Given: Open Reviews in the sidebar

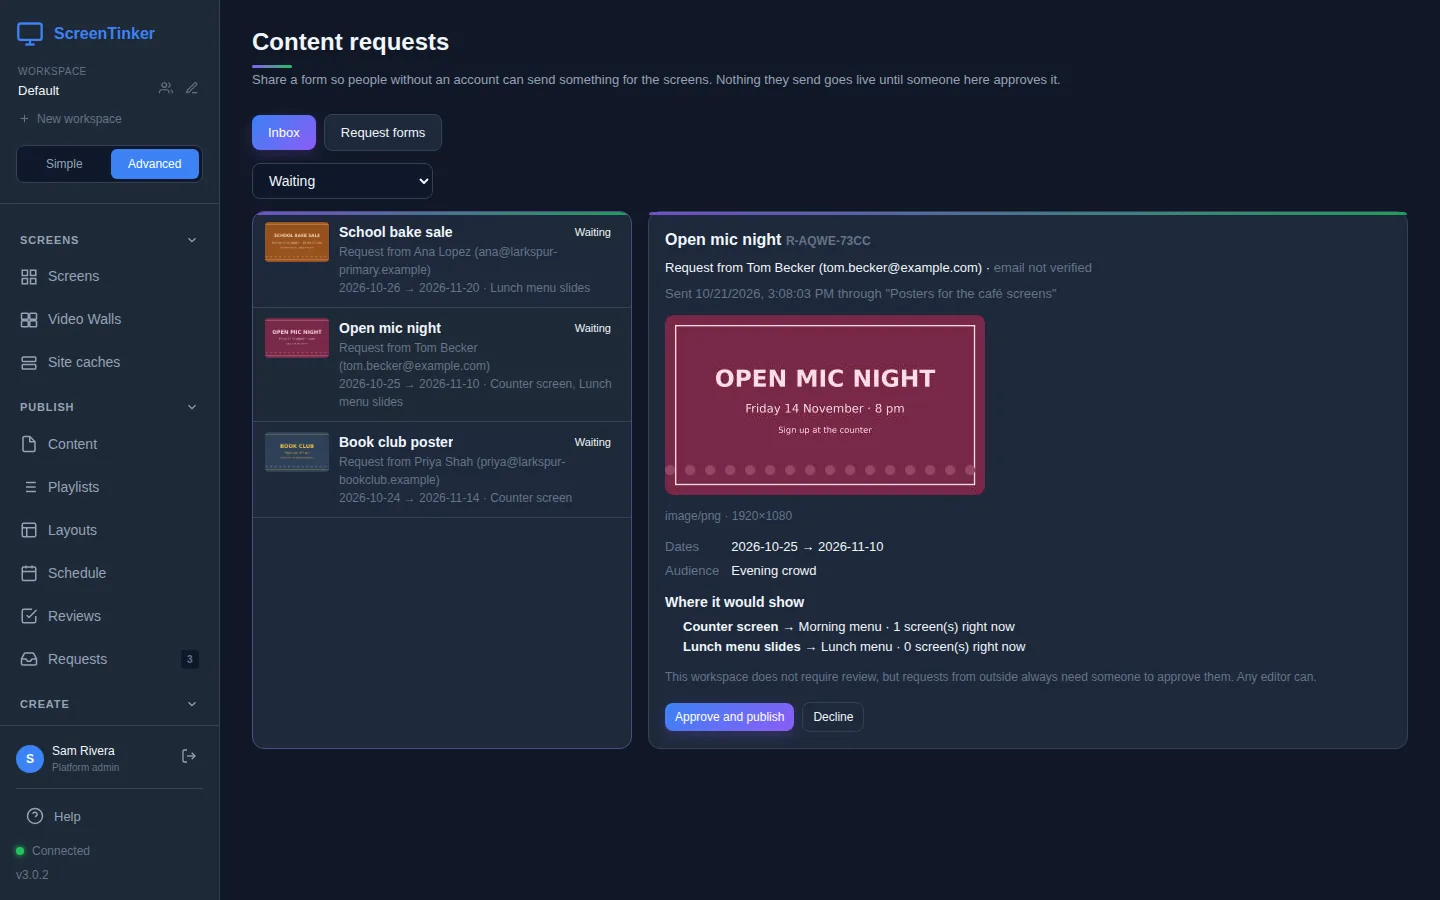Looking at the screenshot, I should point(109,616).
